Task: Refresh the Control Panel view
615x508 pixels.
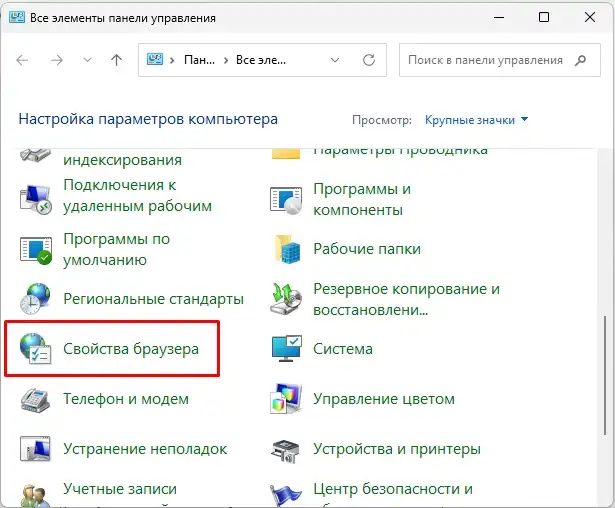Action: click(x=369, y=60)
